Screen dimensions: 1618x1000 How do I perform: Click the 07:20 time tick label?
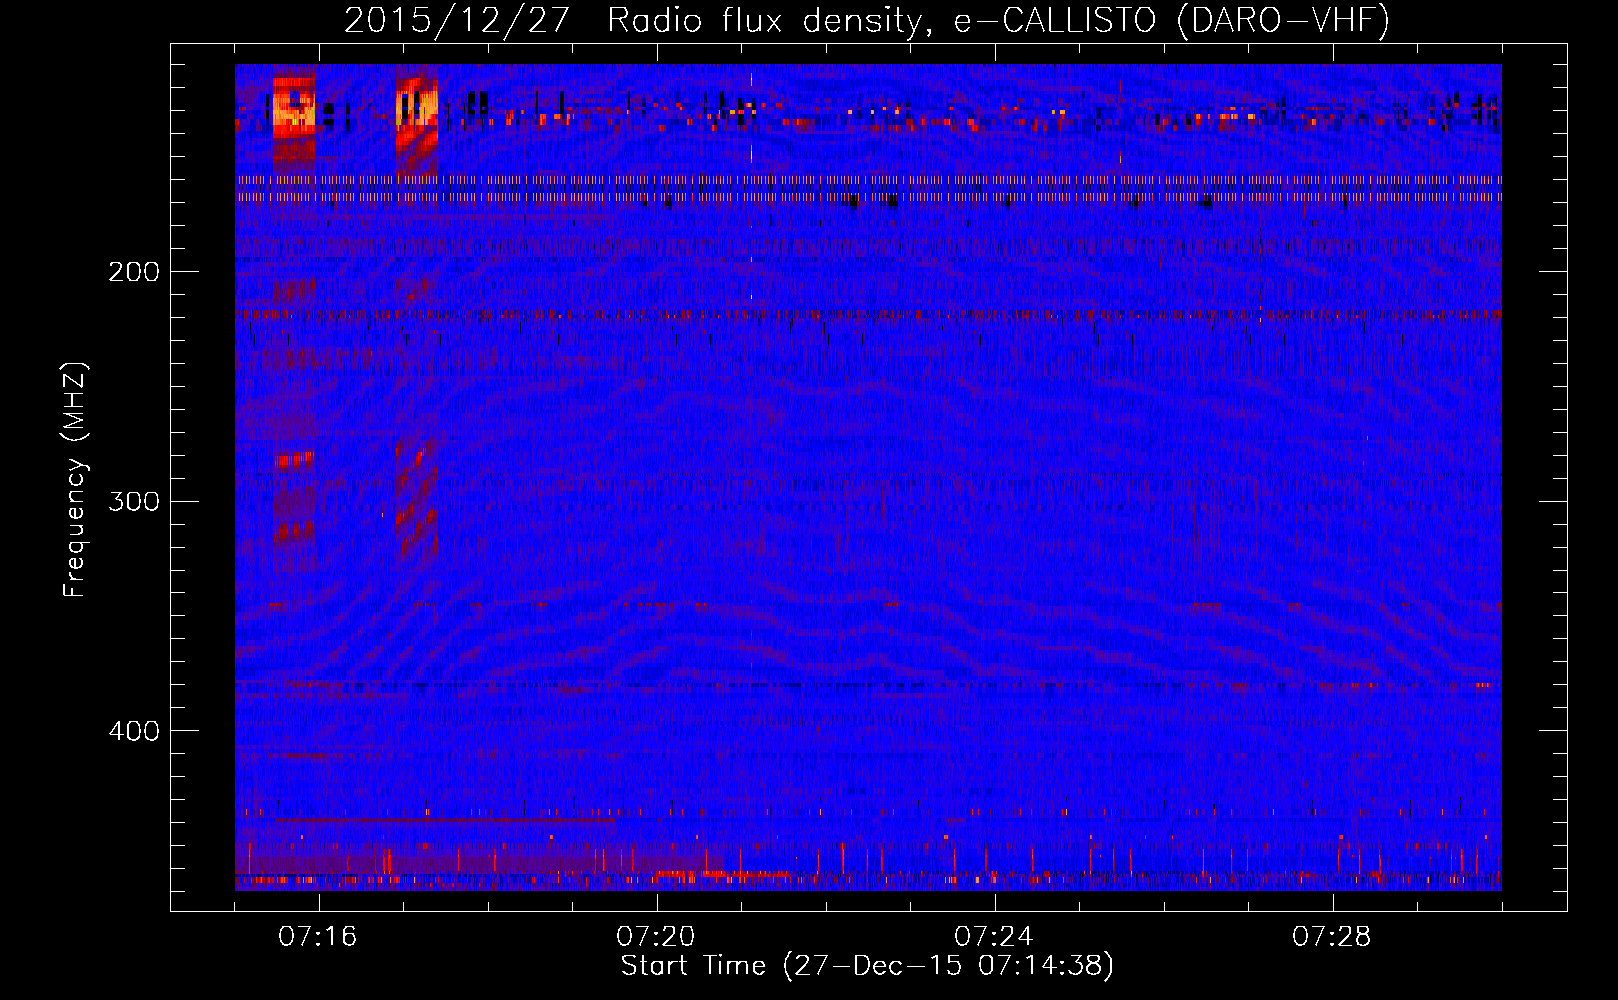[656, 937]
